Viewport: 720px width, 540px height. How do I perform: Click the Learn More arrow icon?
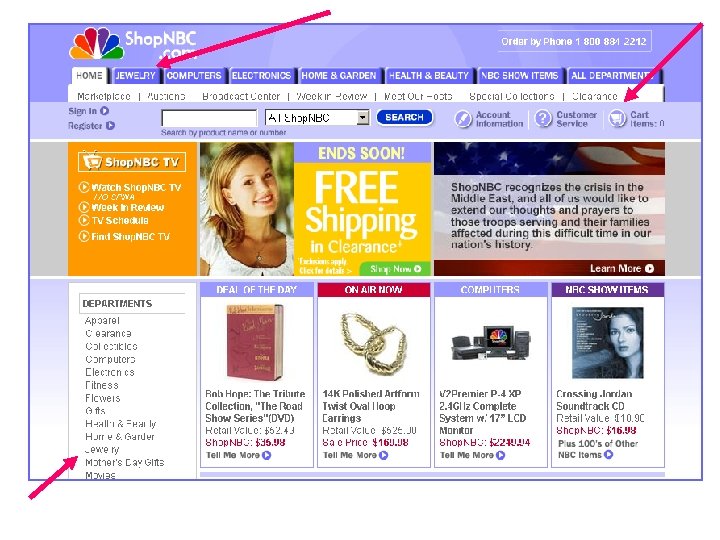(649, 269)
